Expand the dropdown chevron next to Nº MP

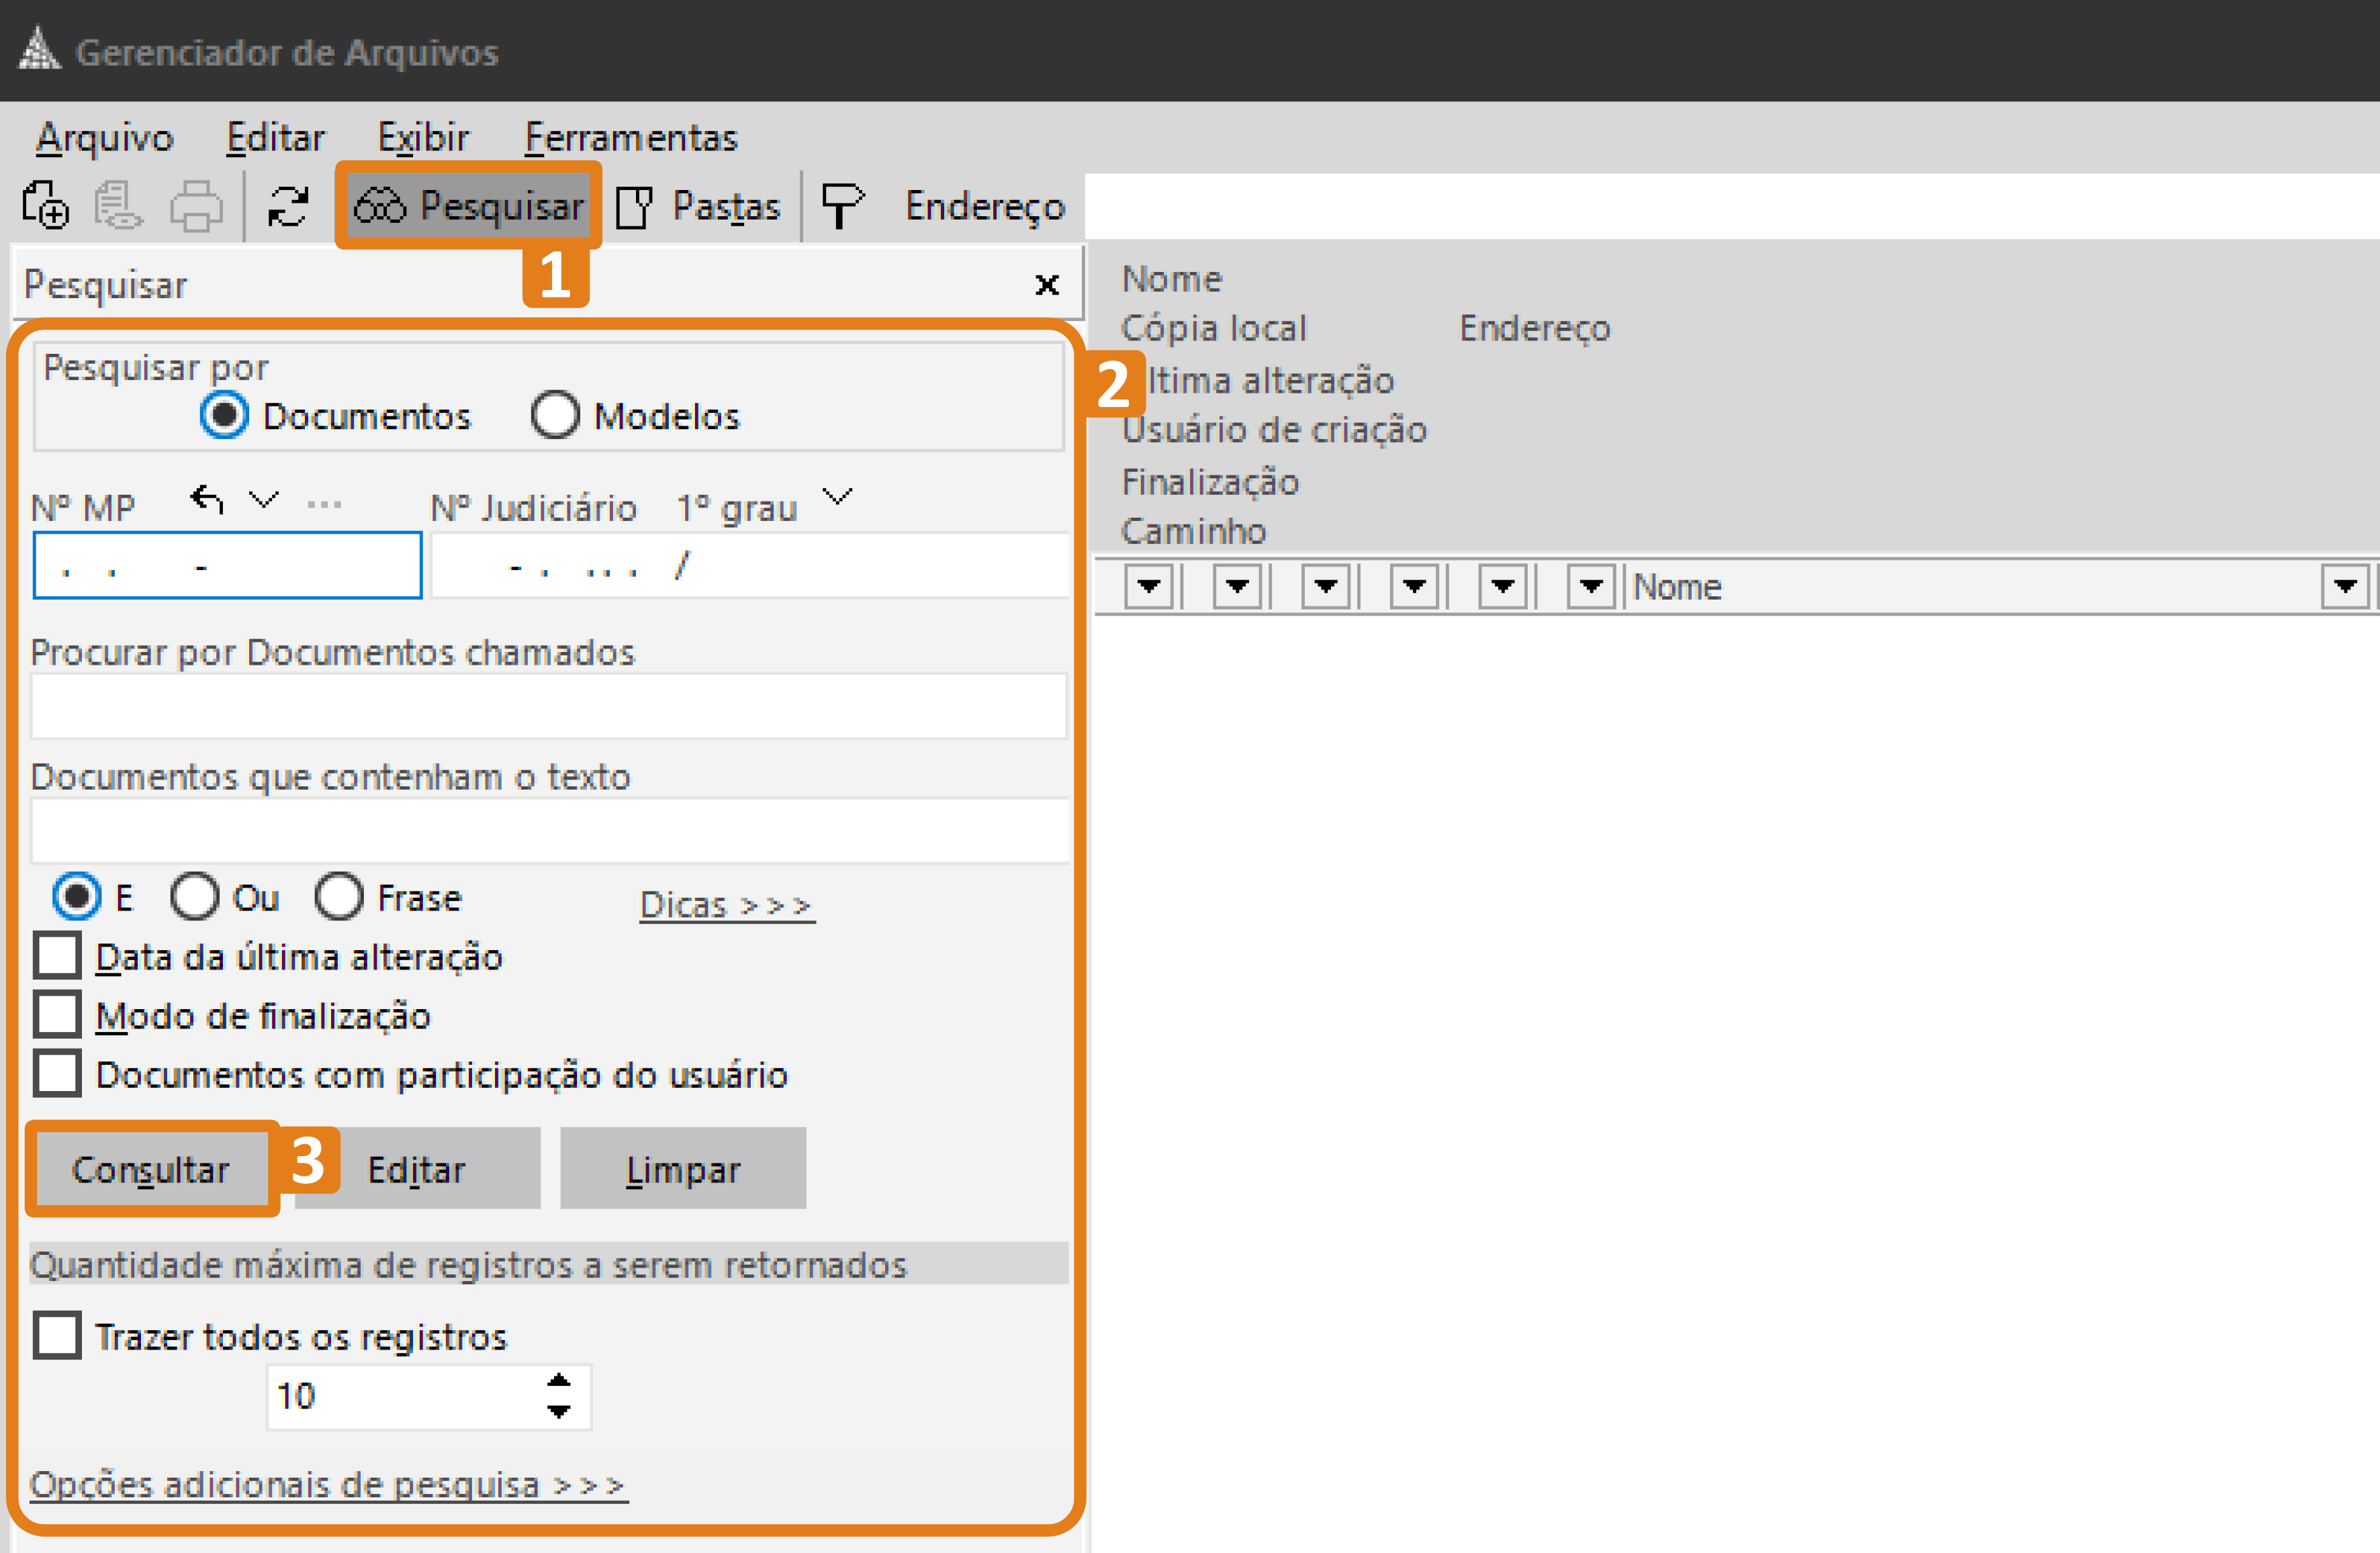(x=263, y=500)
